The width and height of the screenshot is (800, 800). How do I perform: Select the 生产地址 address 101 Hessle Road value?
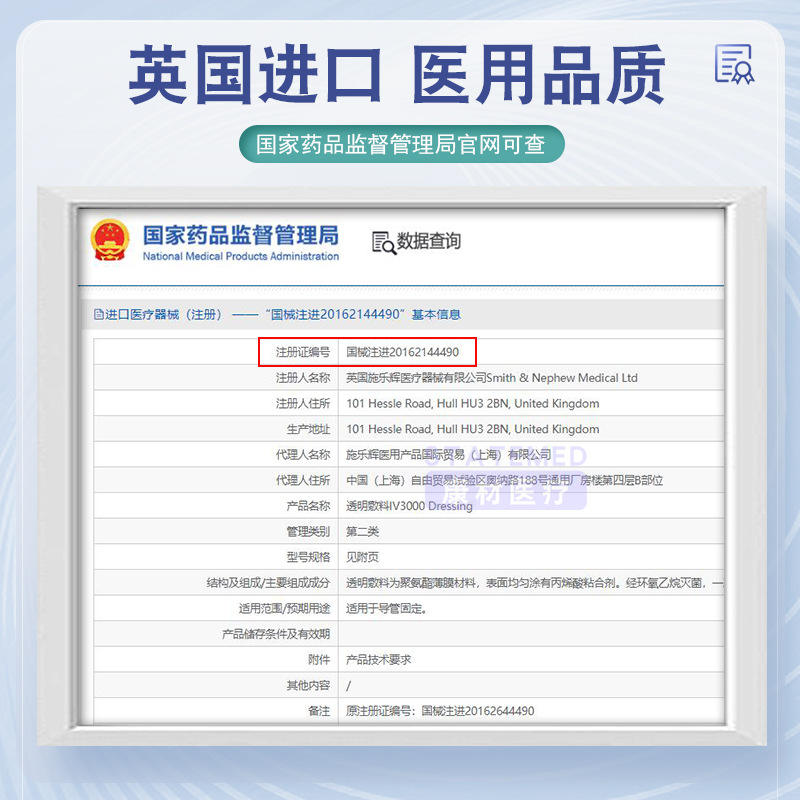(x=472, y=429)
